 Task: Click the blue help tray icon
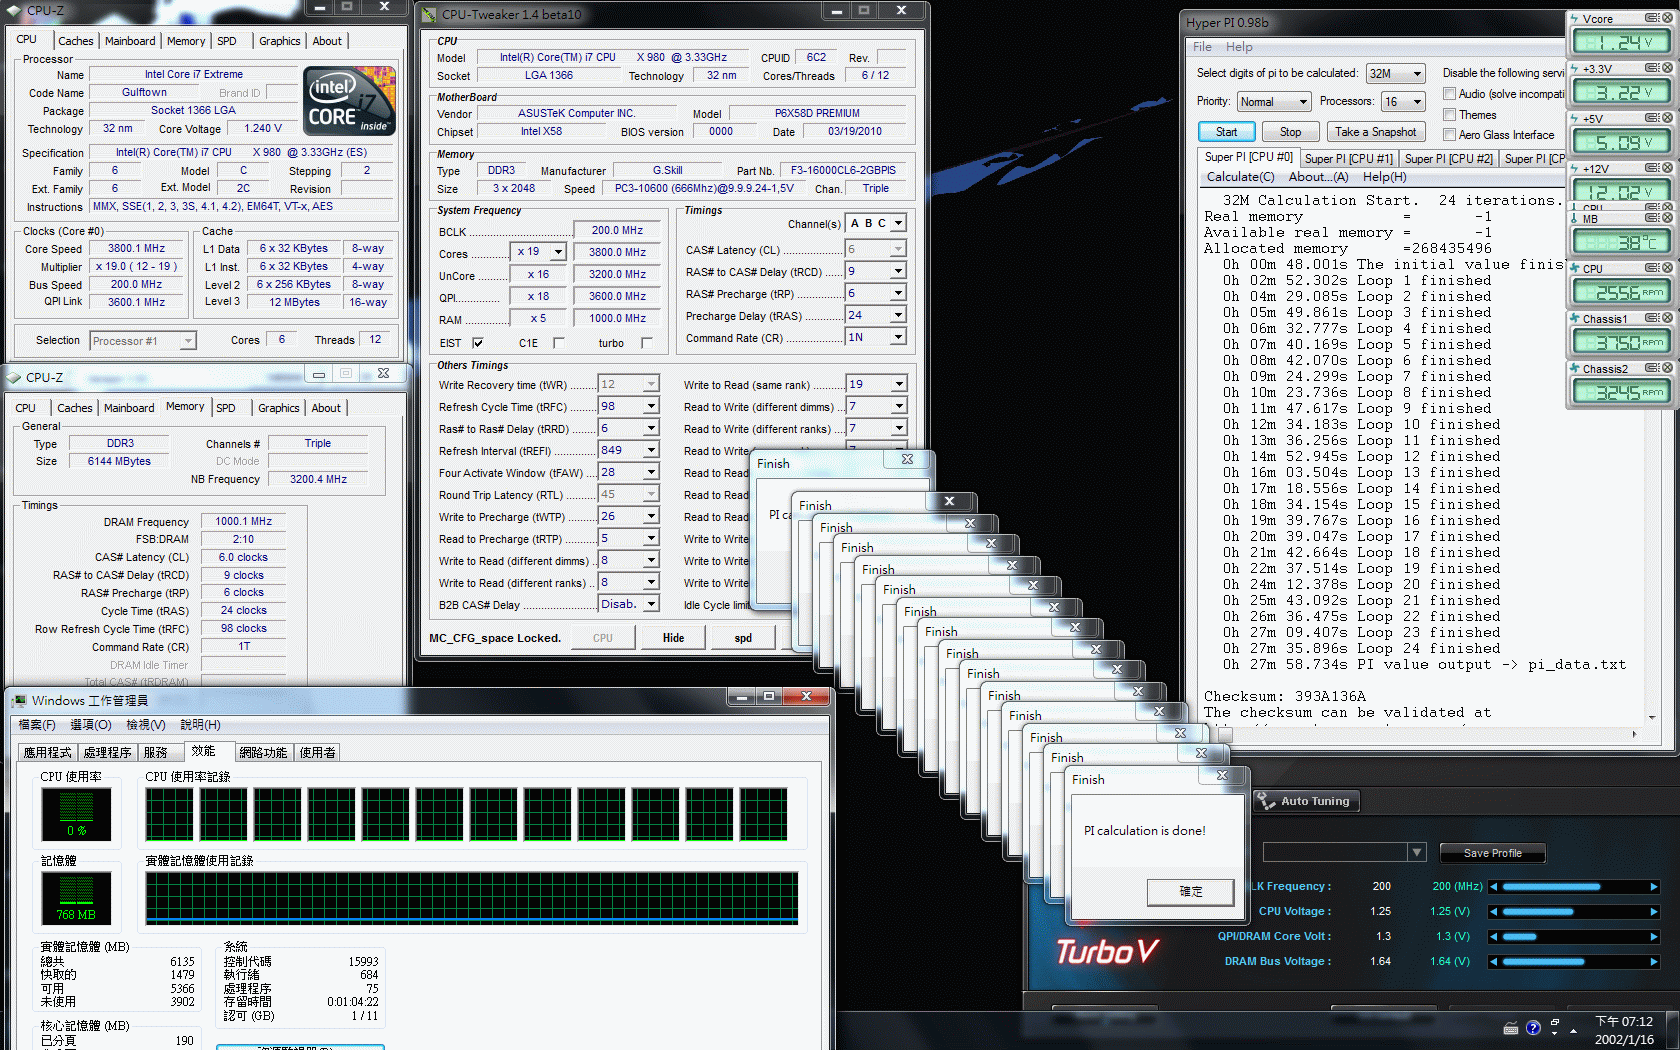(x=1533, y=1028)
